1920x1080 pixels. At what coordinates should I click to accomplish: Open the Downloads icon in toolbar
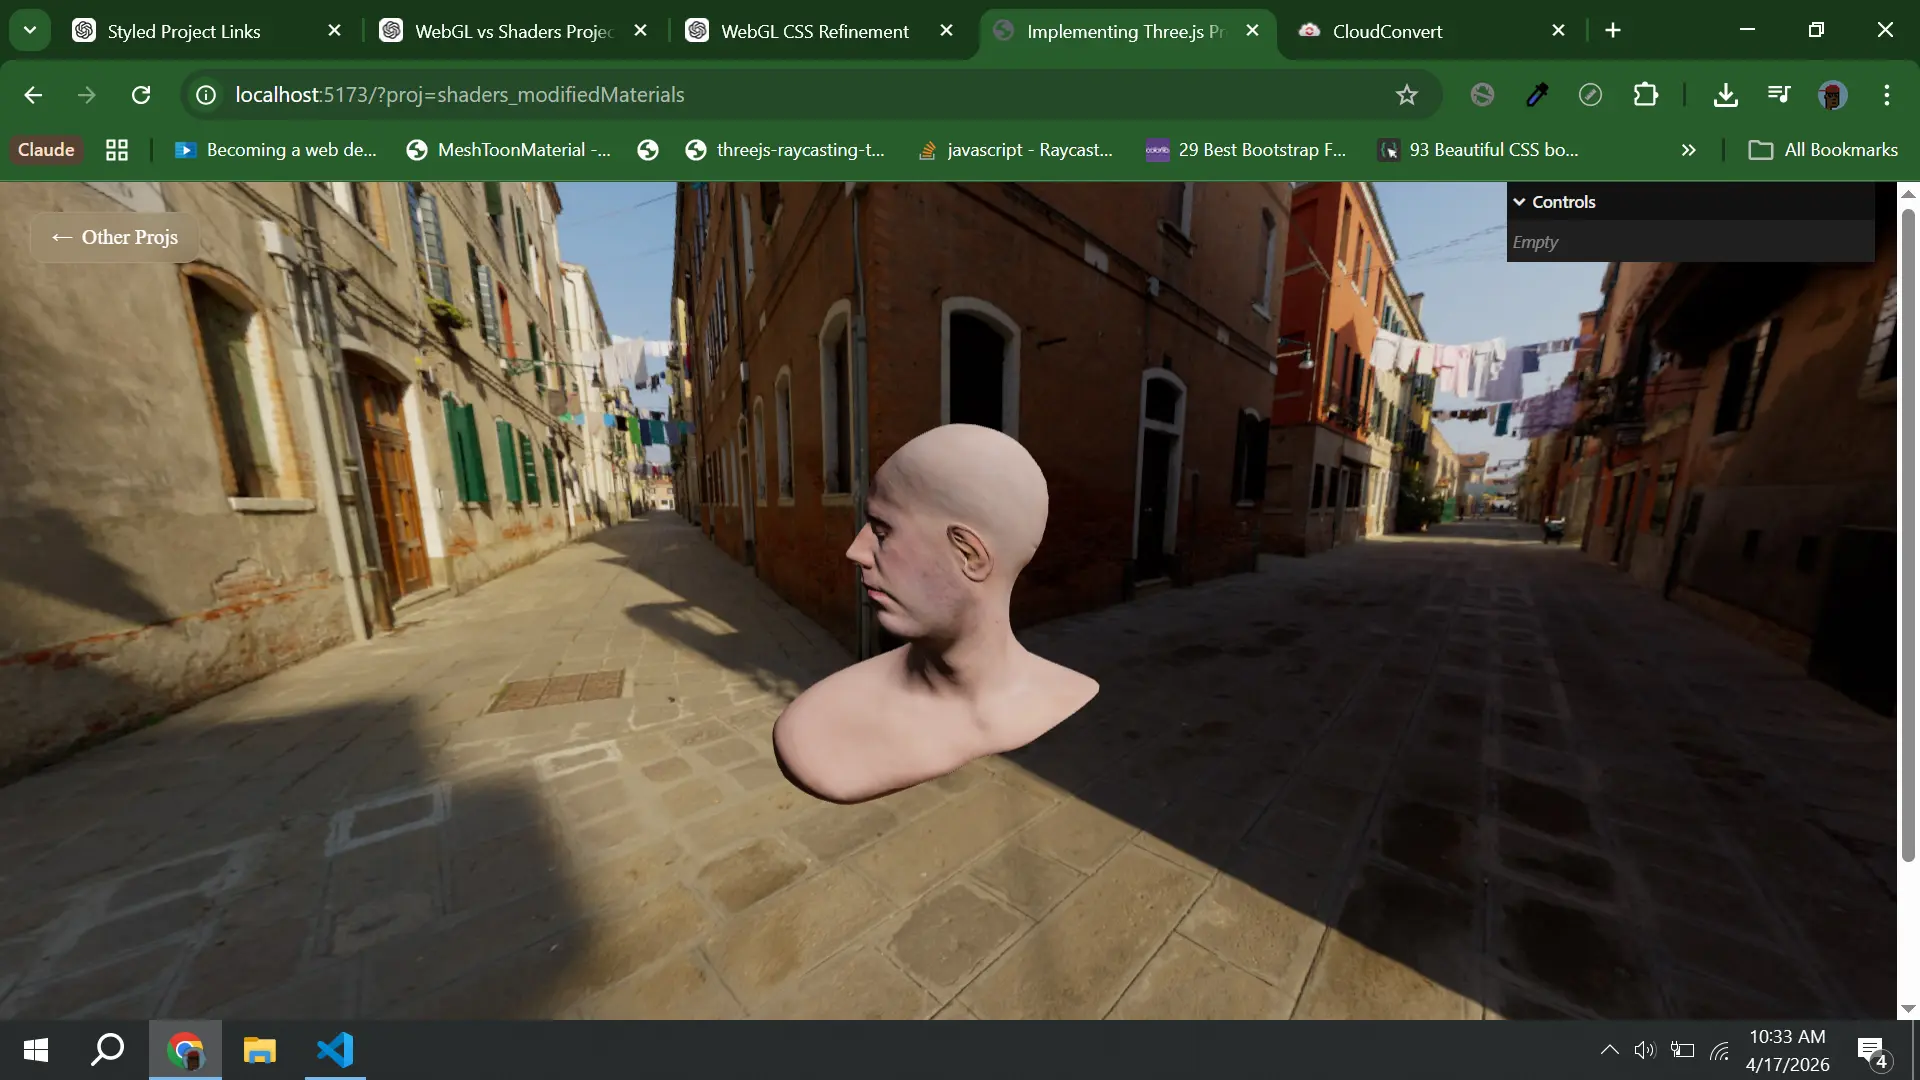1725,95
